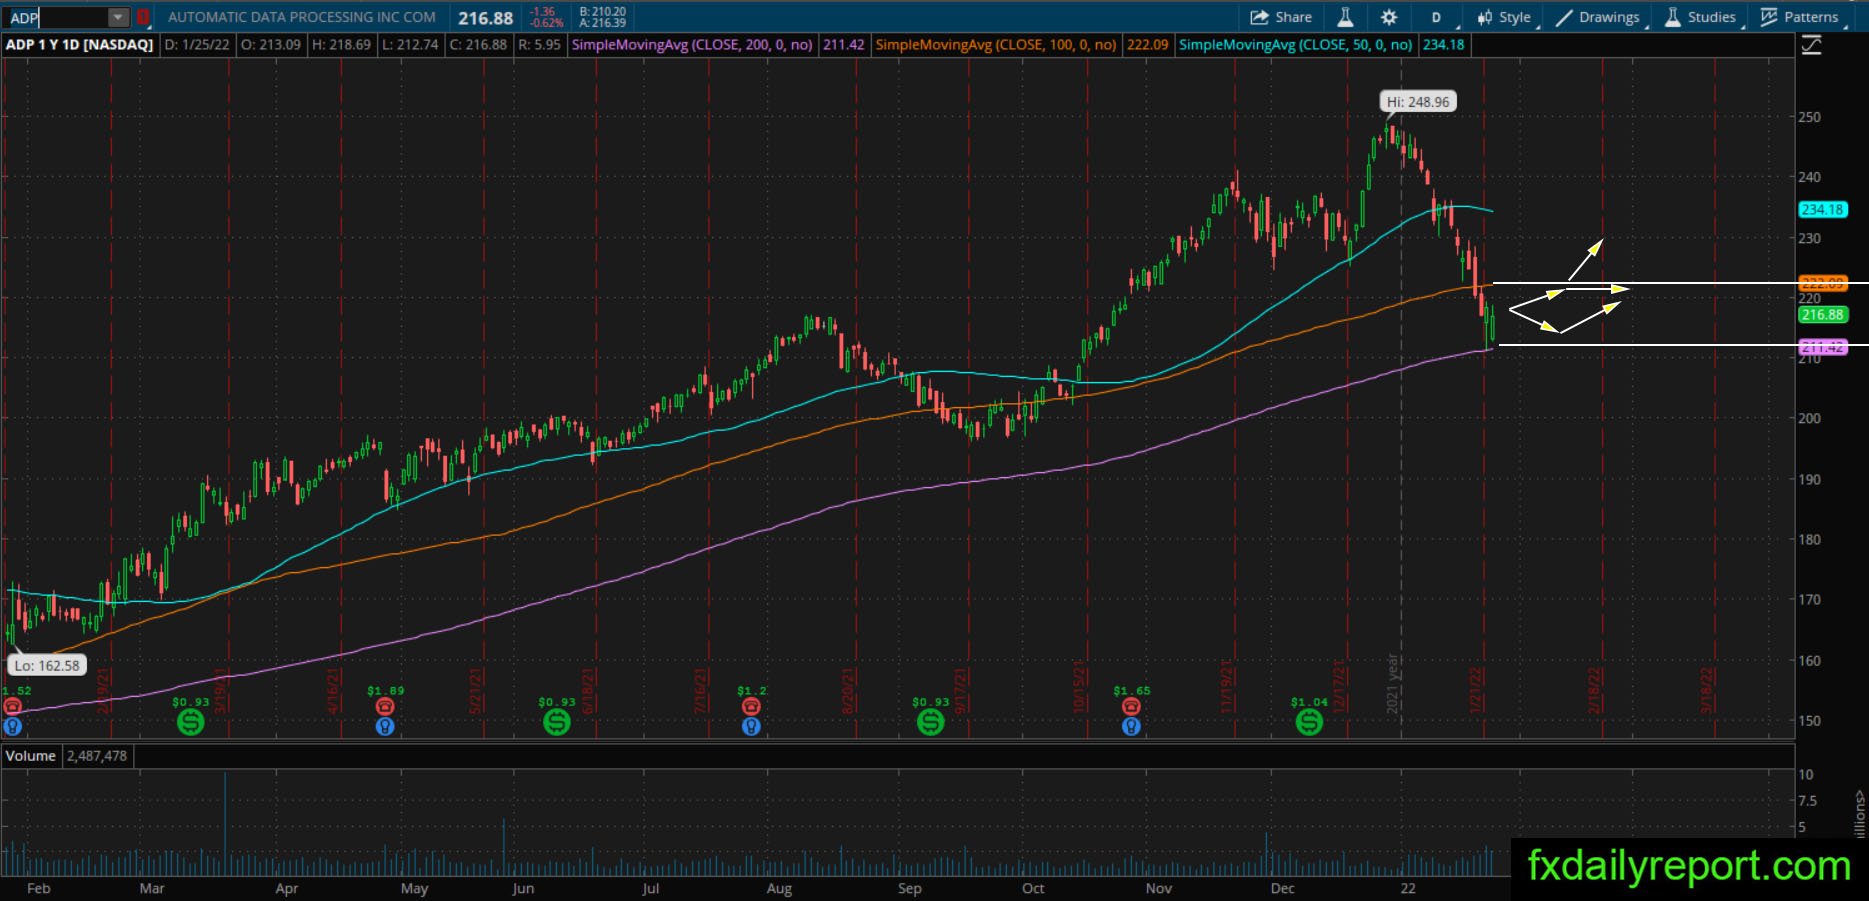Click the Aug label on the time axis
The height and width of the screenshot is (901, 1869).
pyautogui.click(x=779, y=888)
